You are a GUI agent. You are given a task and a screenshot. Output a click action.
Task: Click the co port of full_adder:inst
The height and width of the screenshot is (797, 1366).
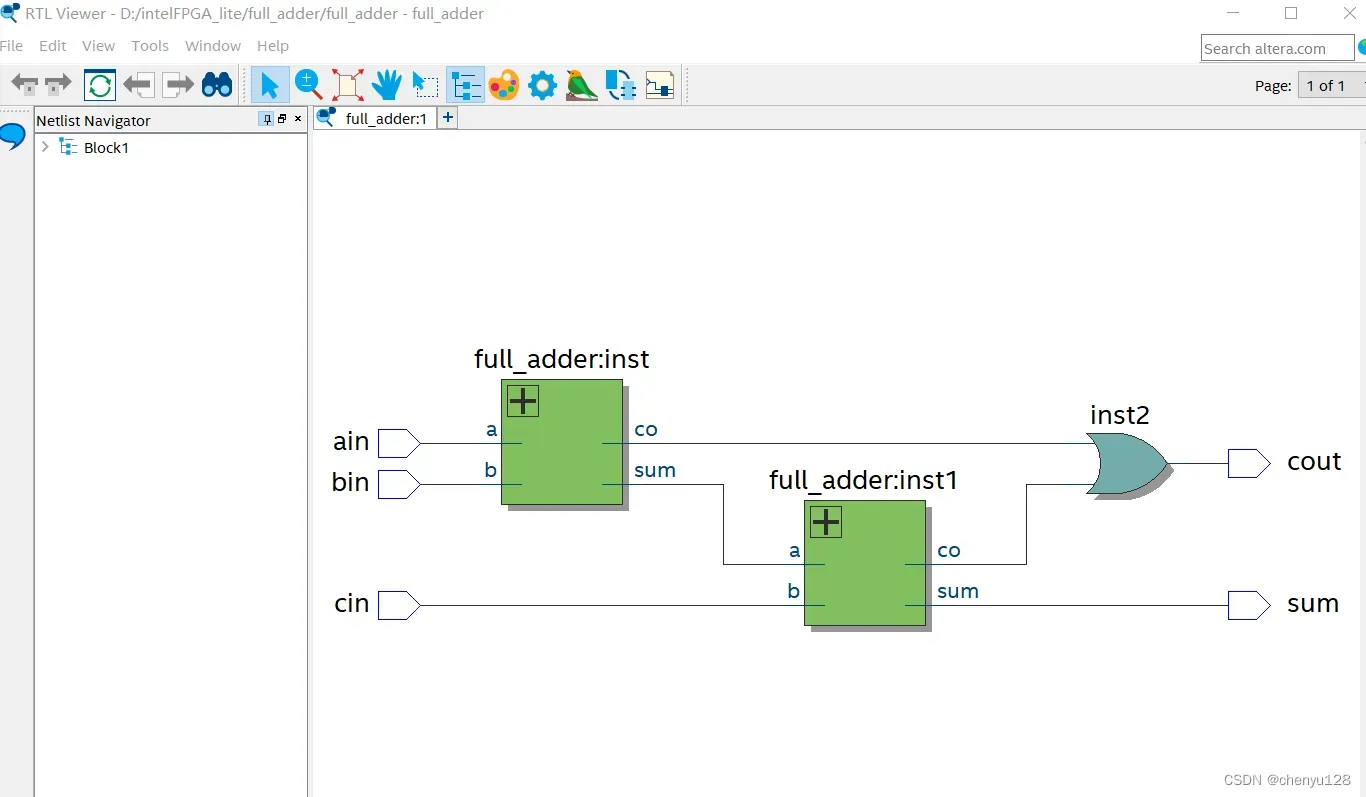[646, 429]
